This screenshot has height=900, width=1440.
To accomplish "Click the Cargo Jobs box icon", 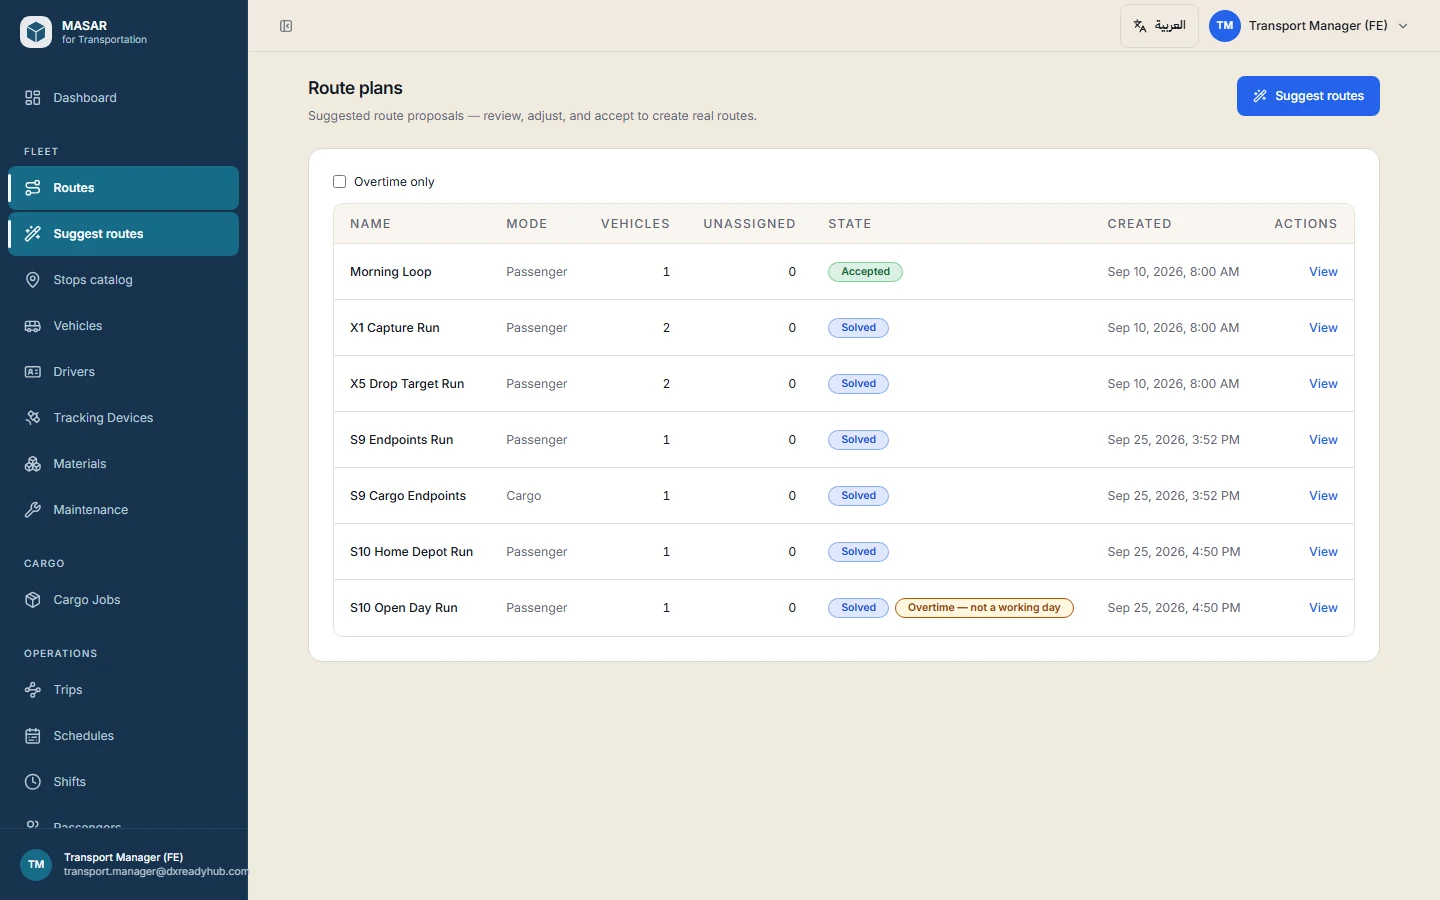I will click(x=33, y=600).
